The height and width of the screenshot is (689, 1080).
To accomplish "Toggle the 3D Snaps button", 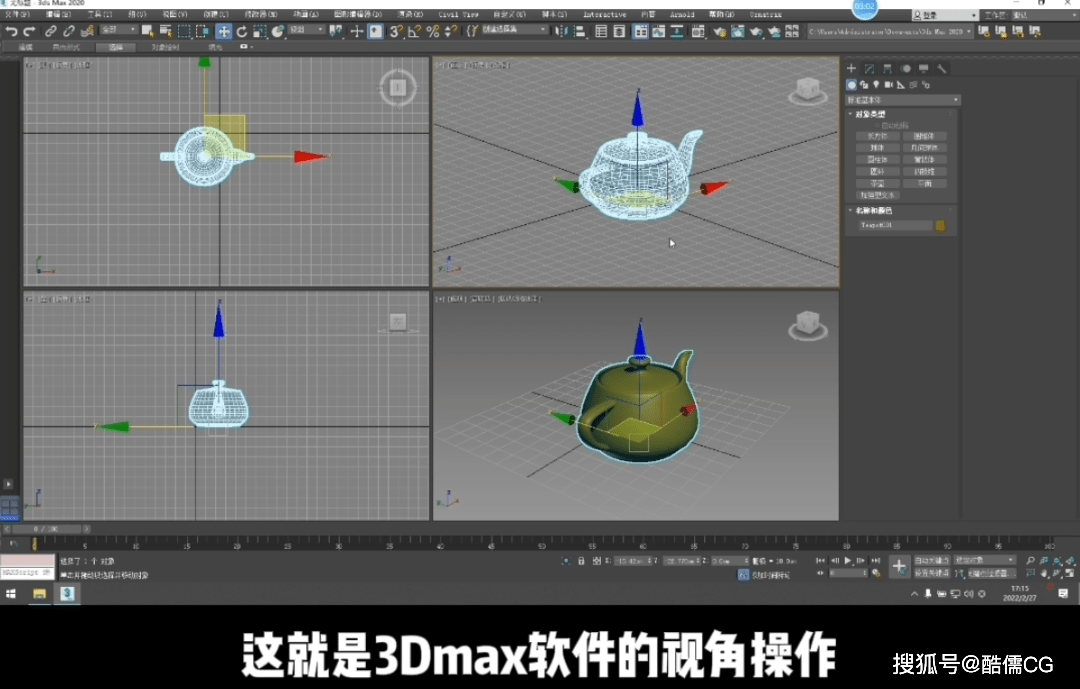I will [x=396, y=31].
